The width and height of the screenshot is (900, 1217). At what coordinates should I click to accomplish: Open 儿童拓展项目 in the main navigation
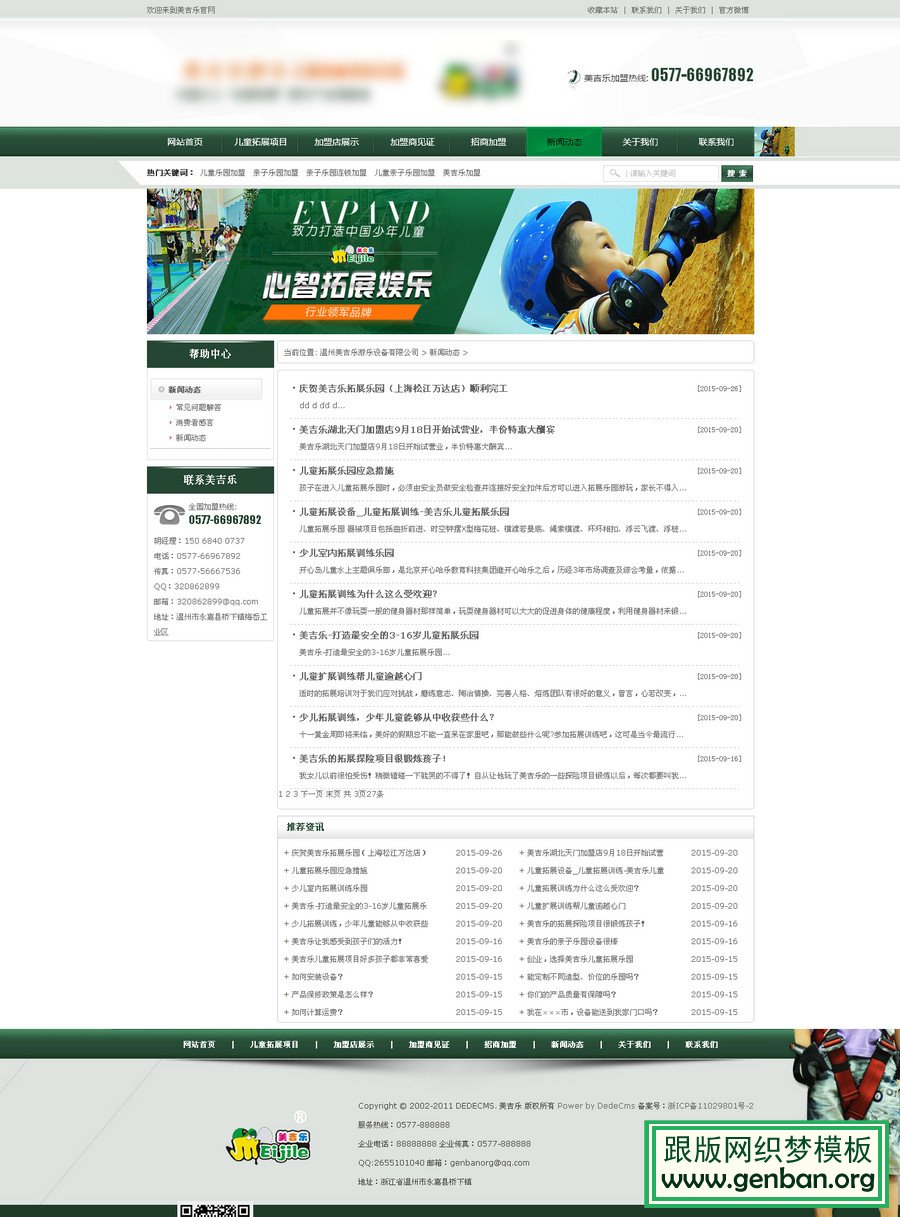pos(261,142)
